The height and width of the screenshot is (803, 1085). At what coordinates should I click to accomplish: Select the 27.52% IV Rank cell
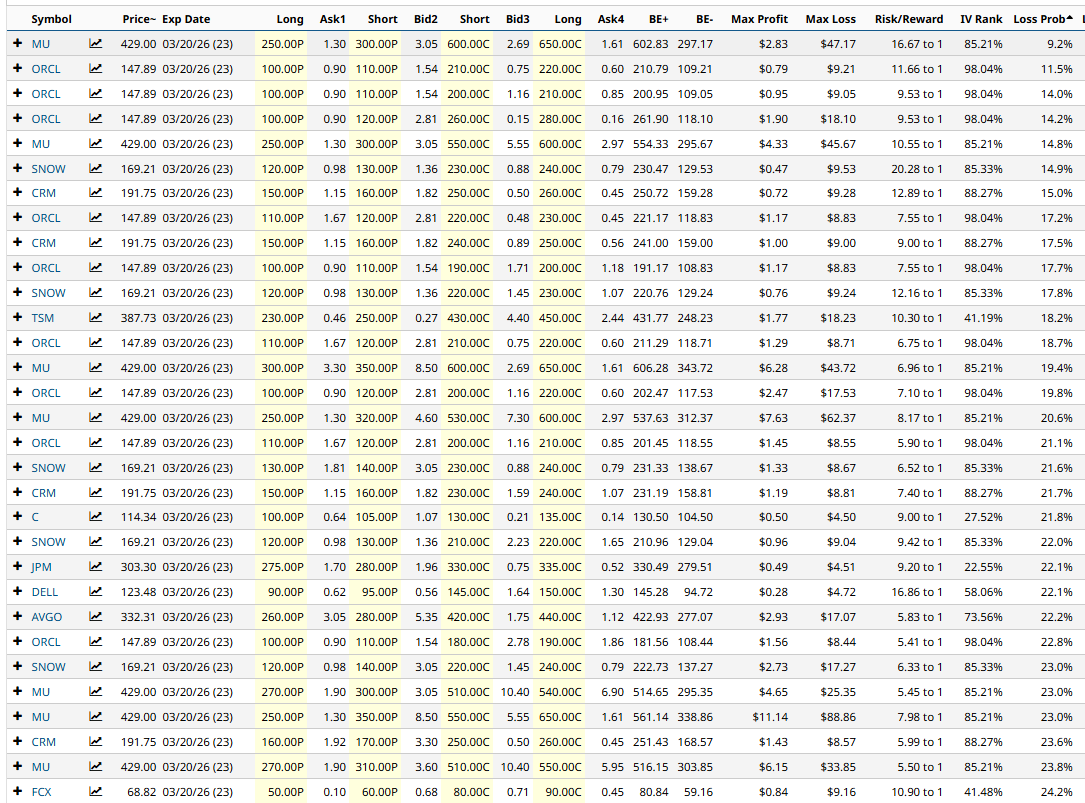[983, 517]
